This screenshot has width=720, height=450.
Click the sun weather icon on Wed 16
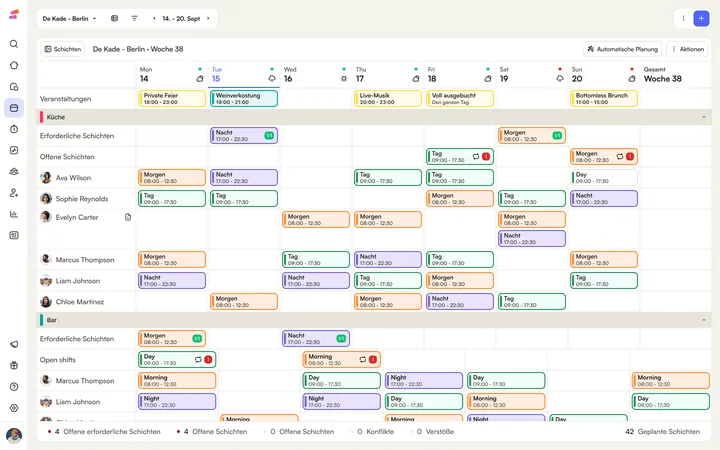[x=344, y=79]
